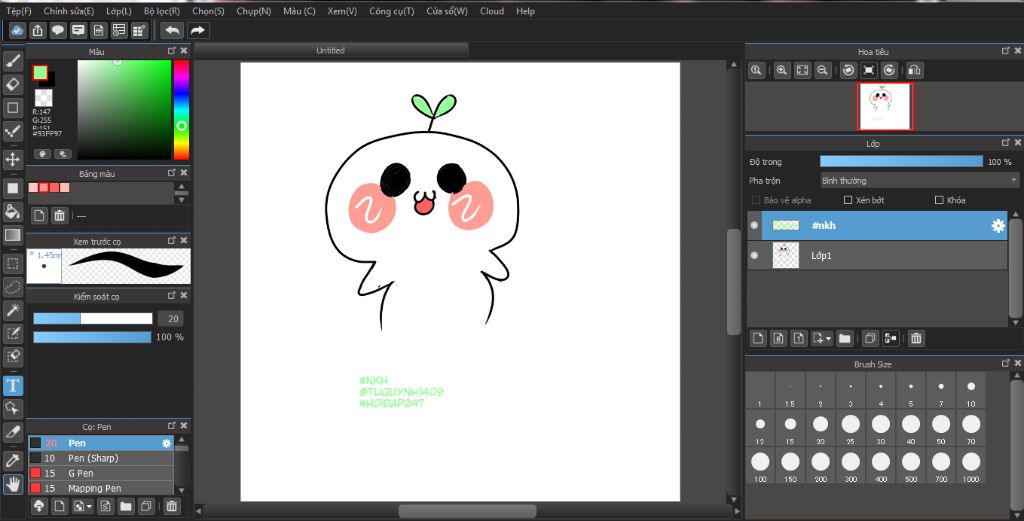Flip canvas view in navigator panel
This screenshot has width=1024, height=521.
tap(915, 71)
